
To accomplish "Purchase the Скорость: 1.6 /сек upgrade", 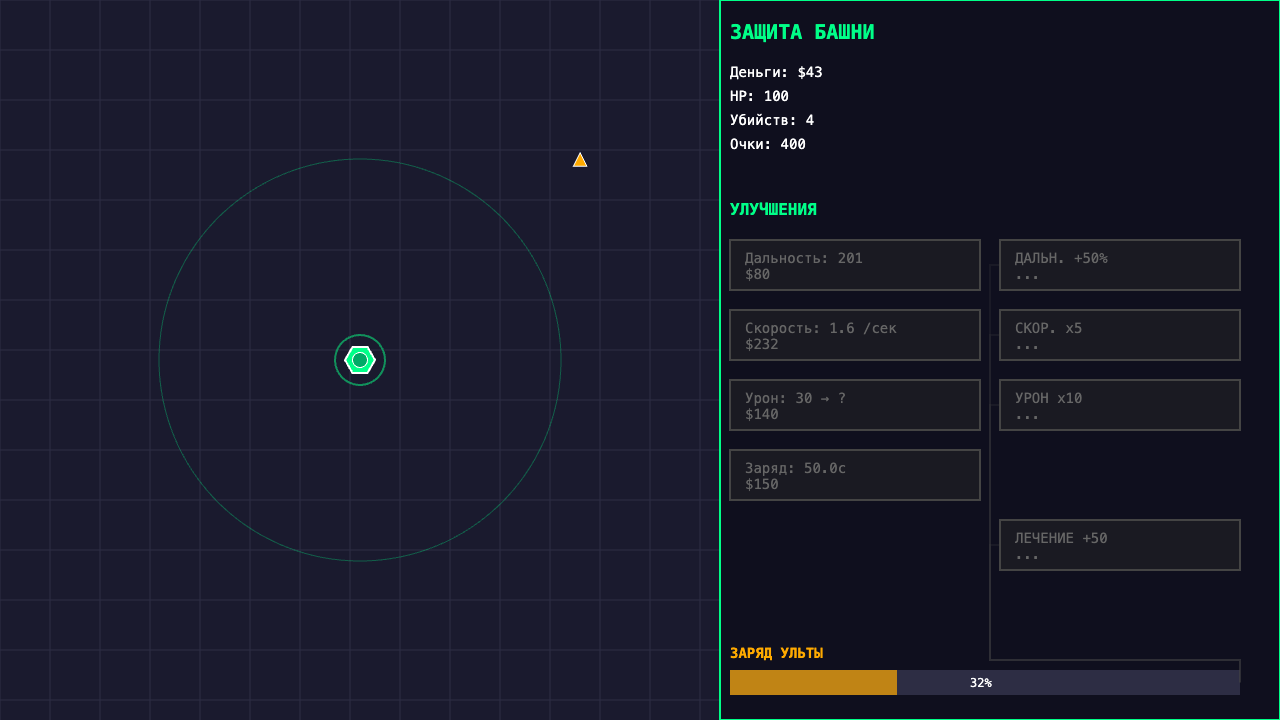I will pos(855,335).
